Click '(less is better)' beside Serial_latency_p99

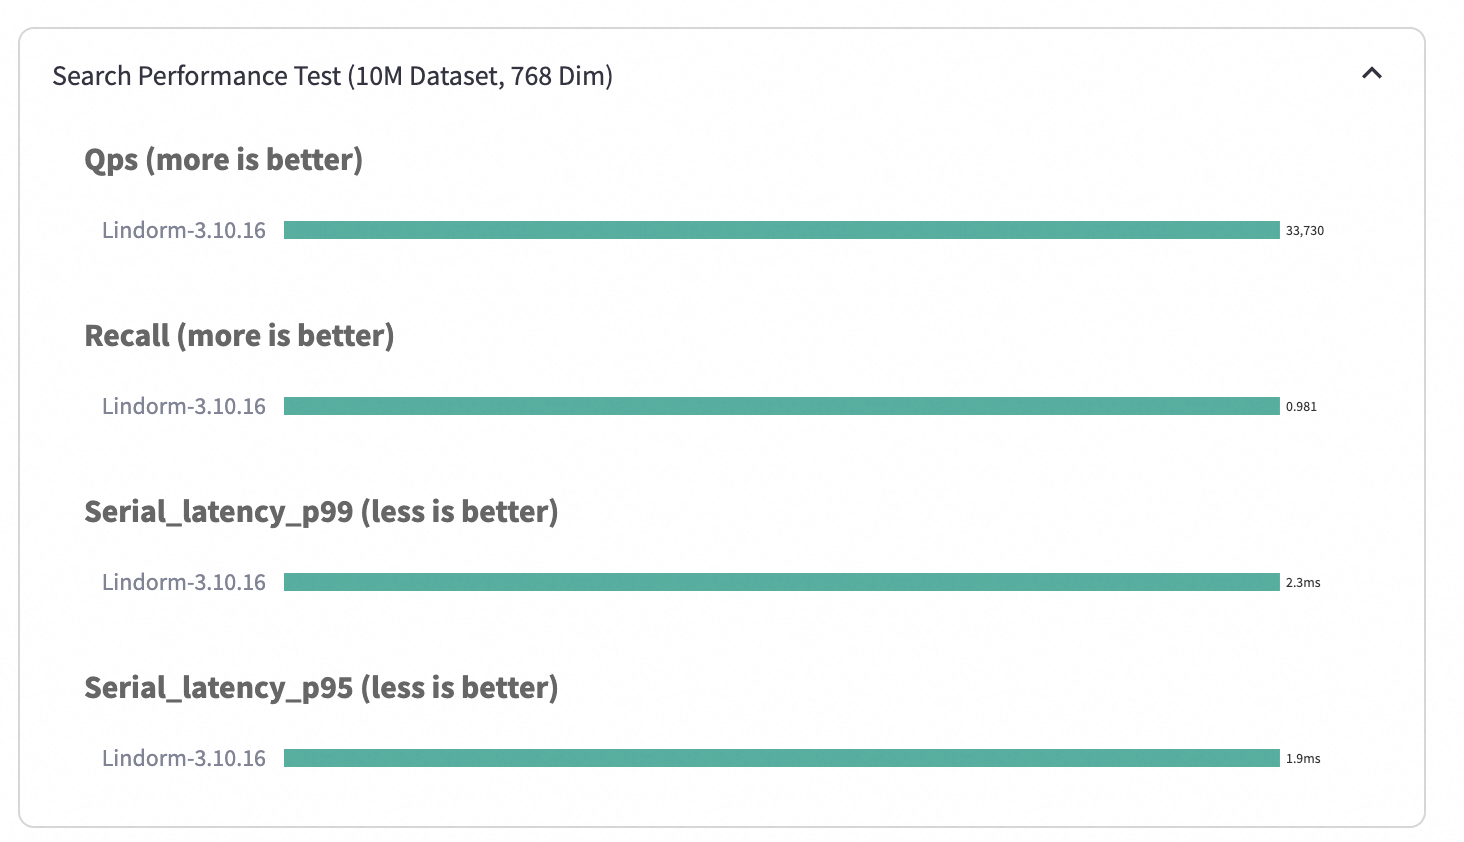click(459, 512)
